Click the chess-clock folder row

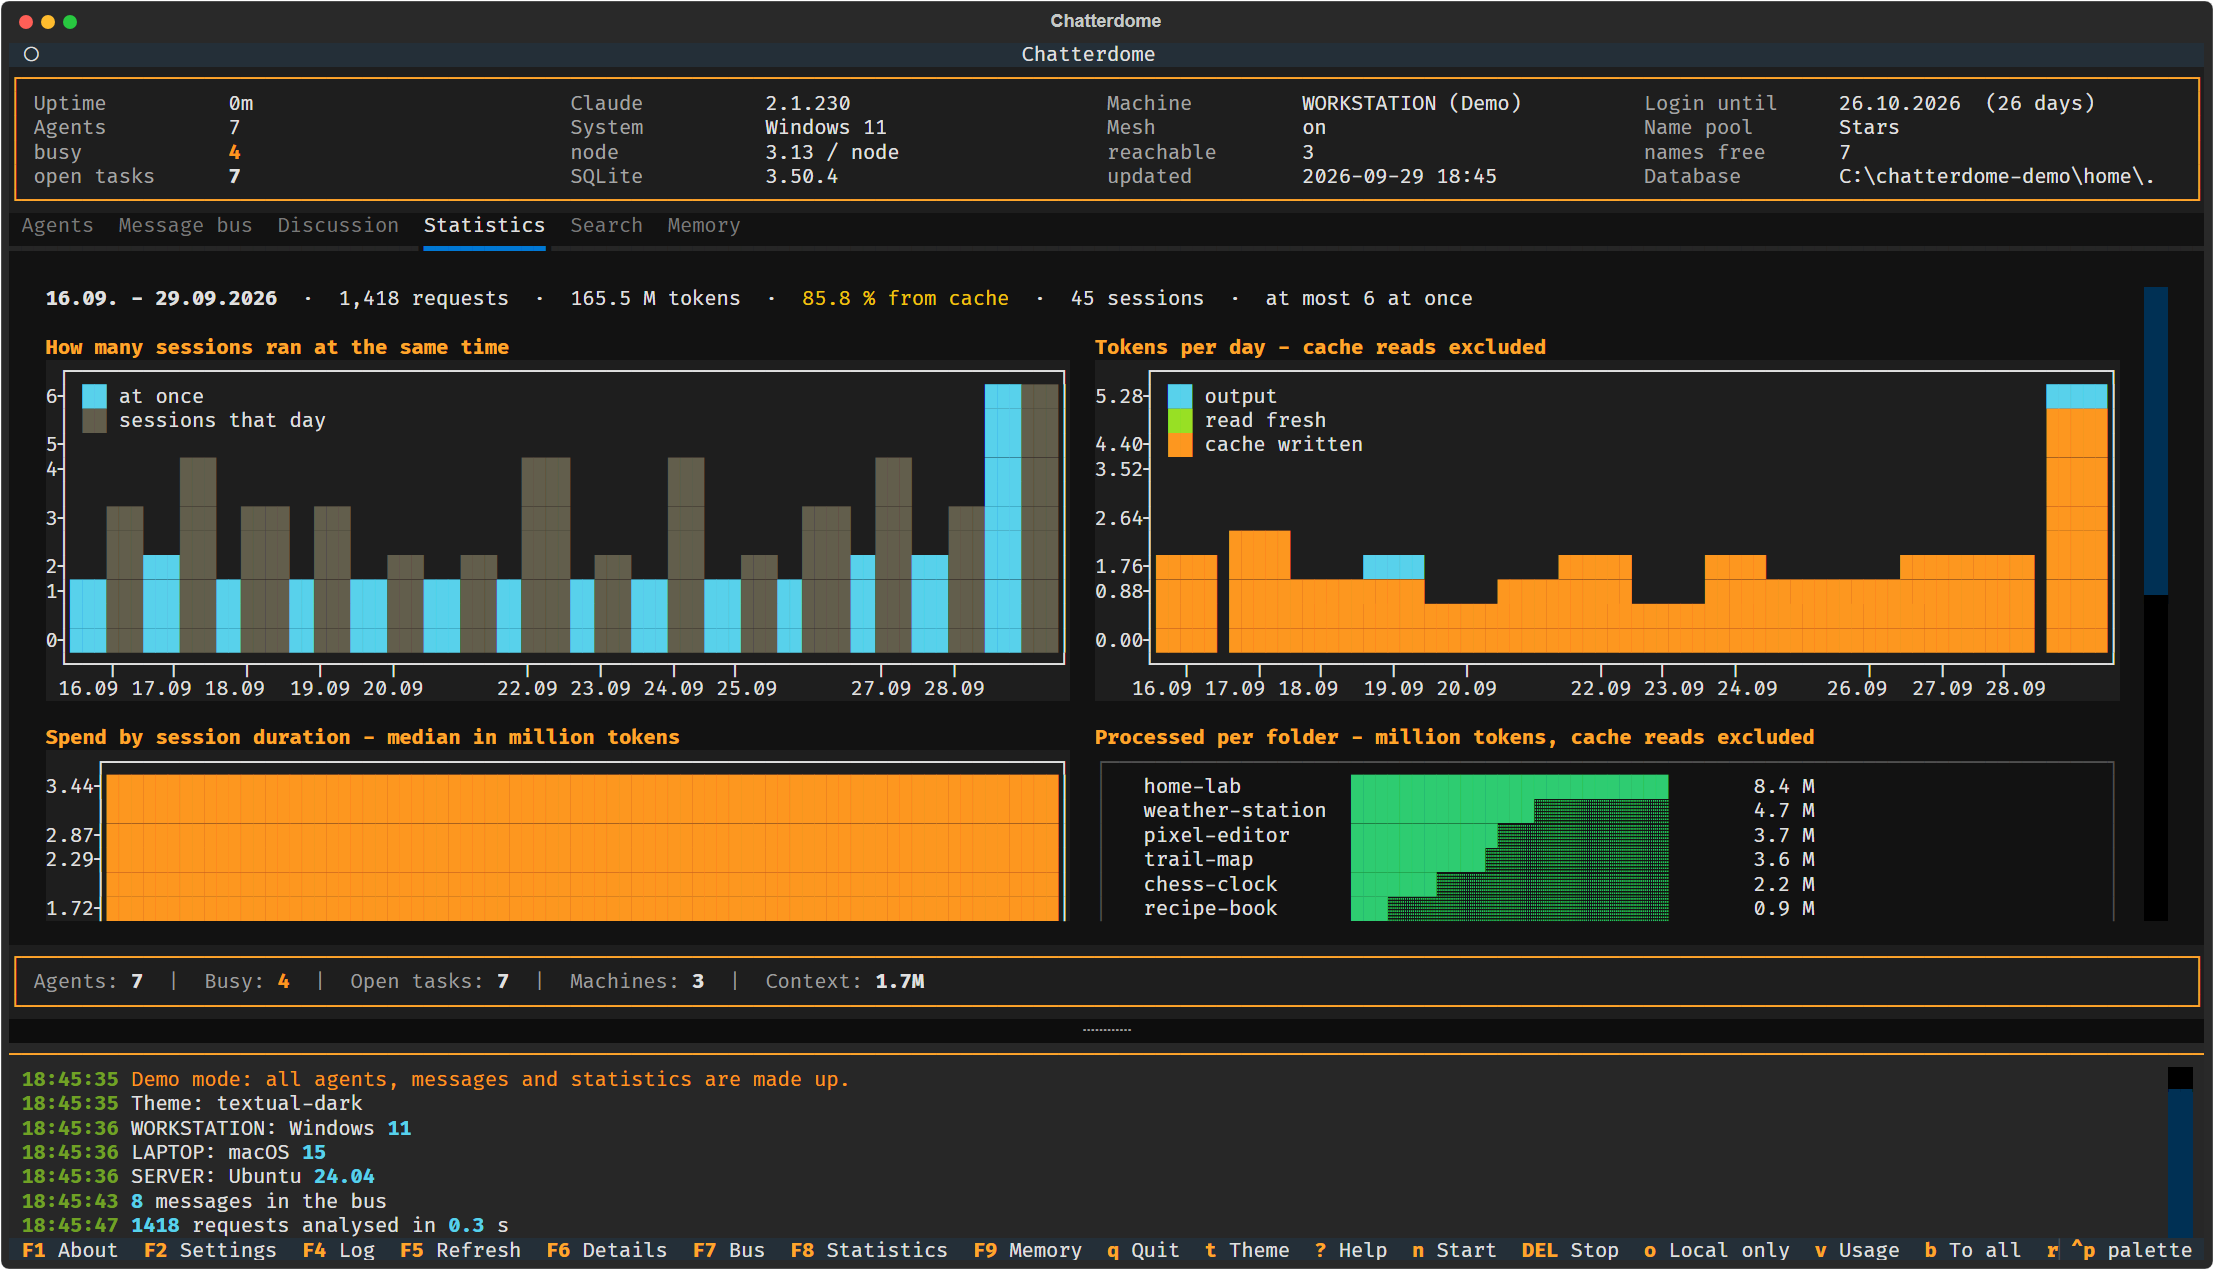pyautogui.click(x=1478, y=885)
